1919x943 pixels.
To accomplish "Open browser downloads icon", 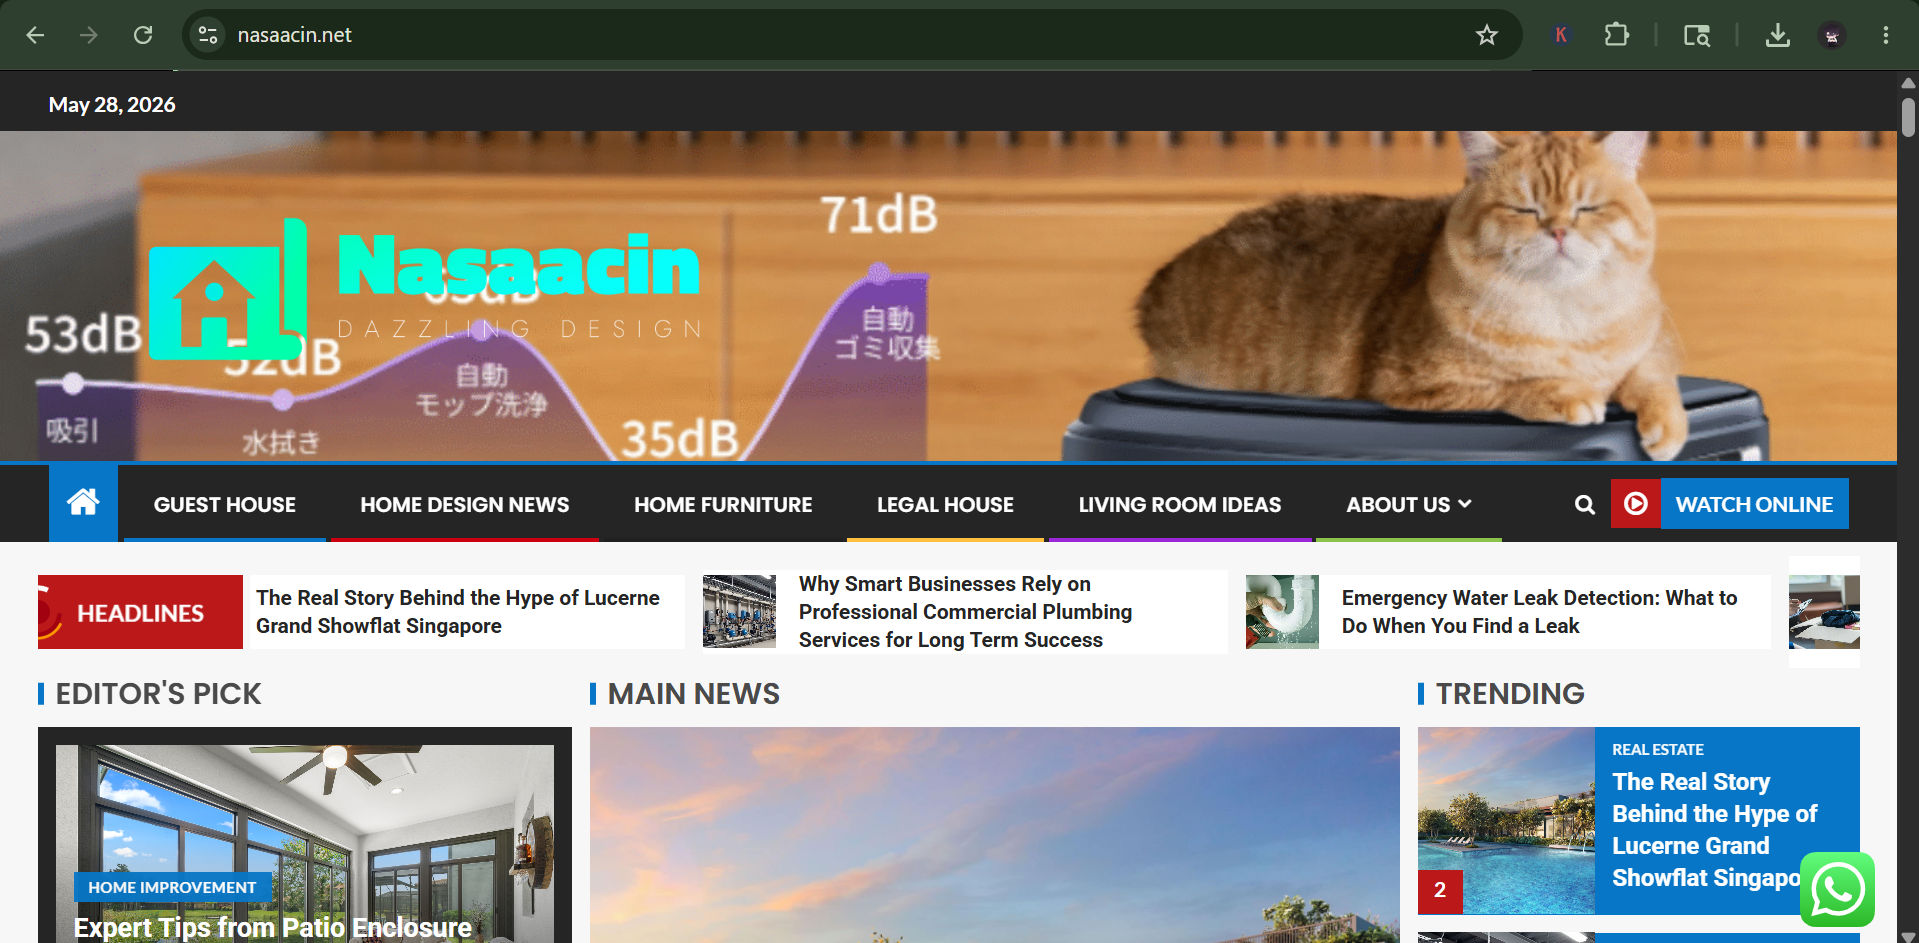I will [x=1777, y=35].
